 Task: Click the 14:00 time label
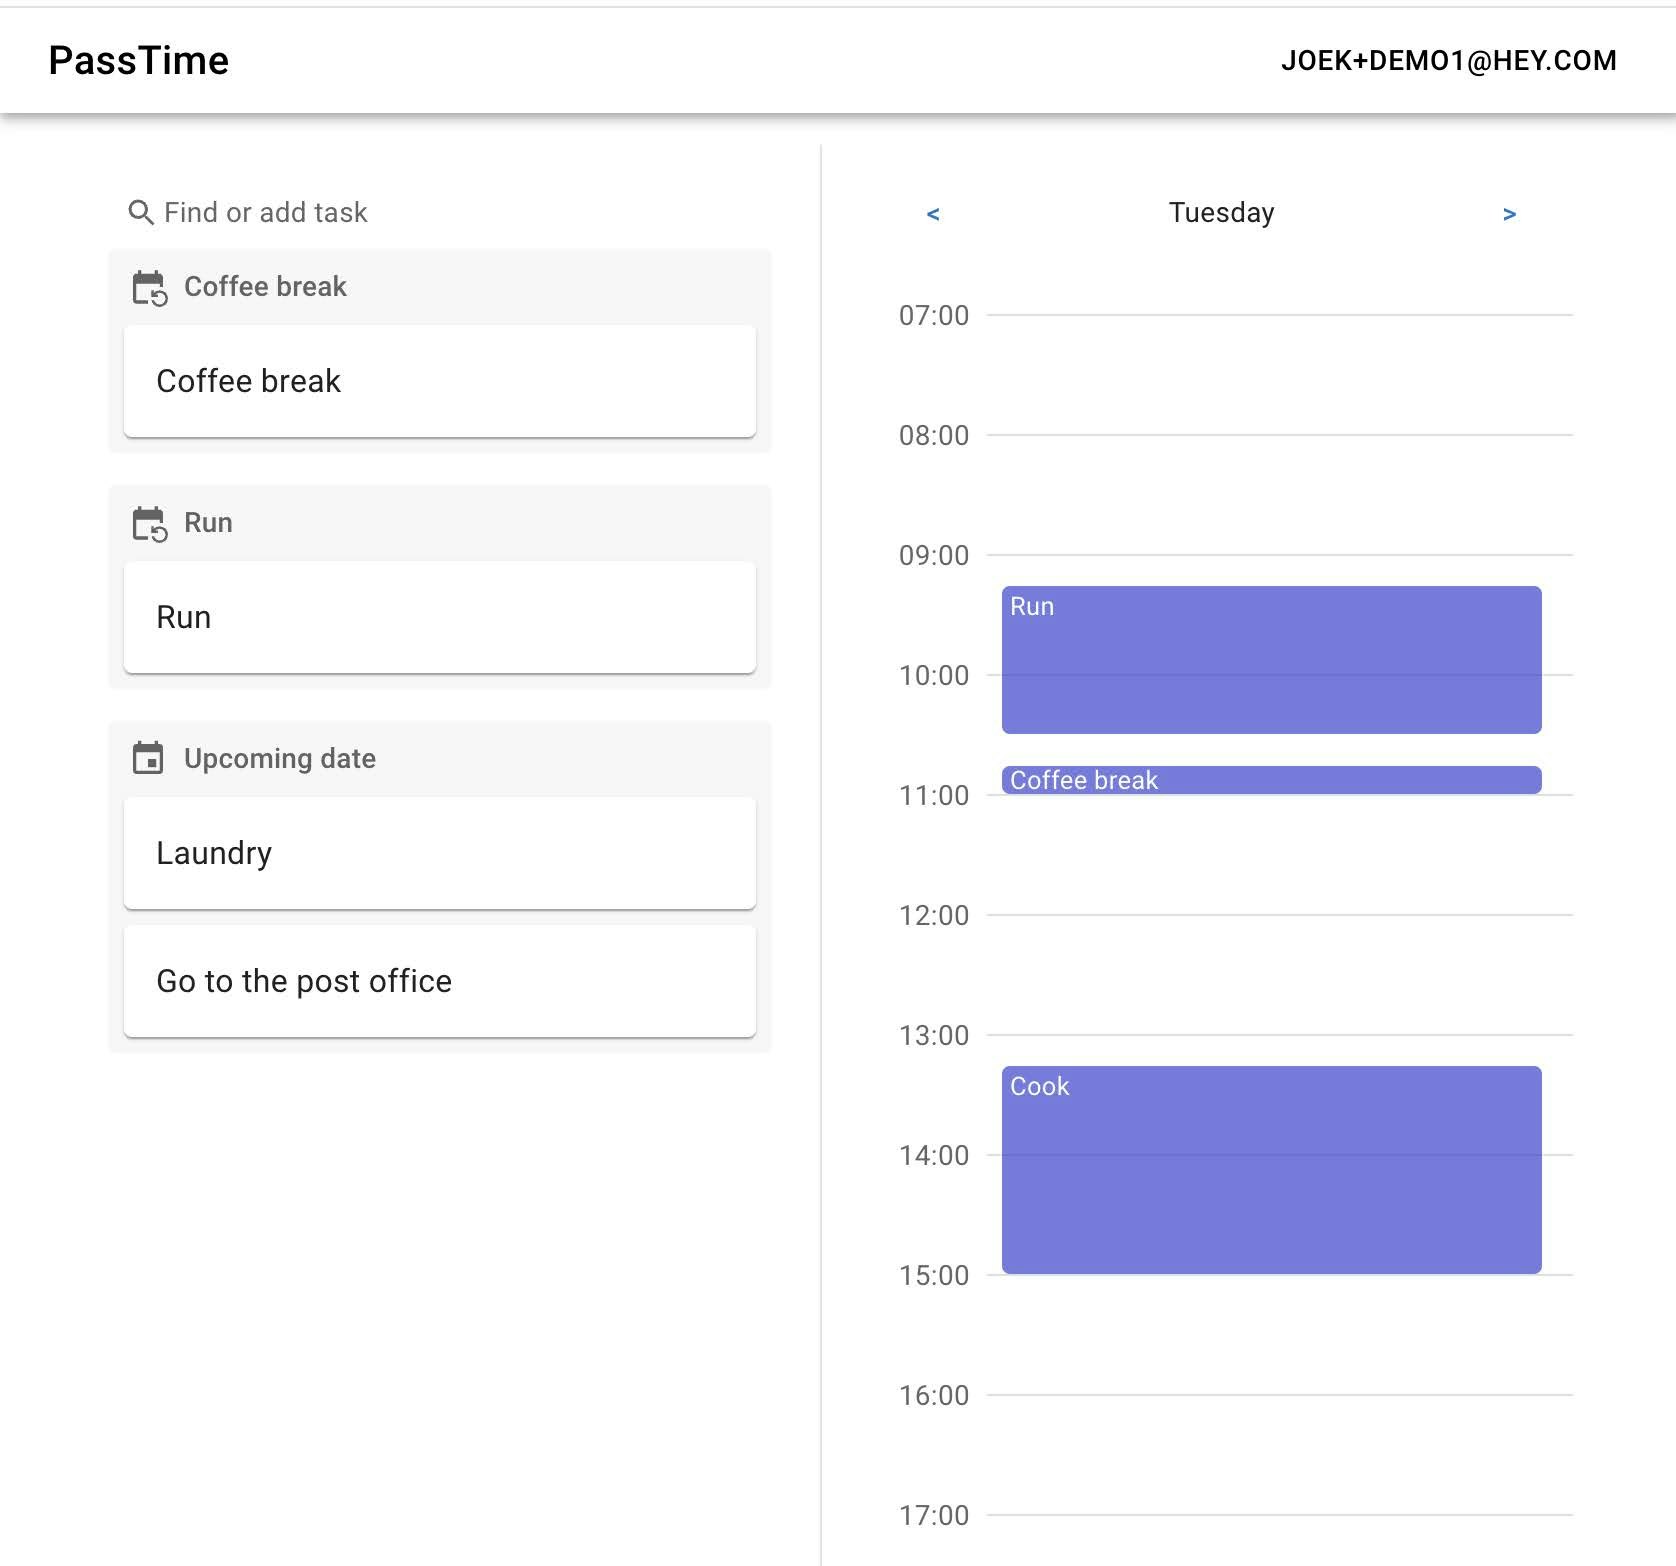pyautogui.click(x=934, y=1156)
